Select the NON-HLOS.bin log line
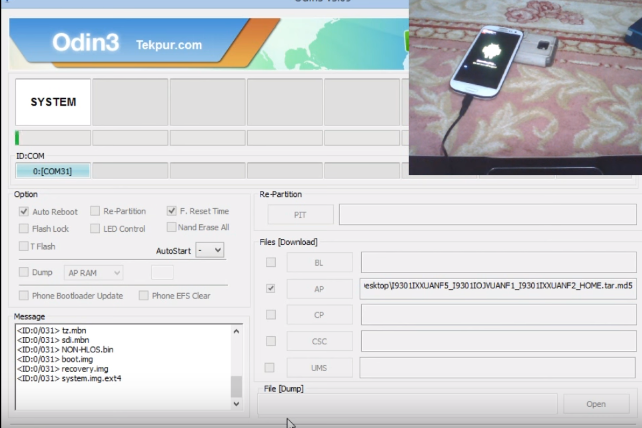Screen dimensions: 642x428 click(65, 349)
